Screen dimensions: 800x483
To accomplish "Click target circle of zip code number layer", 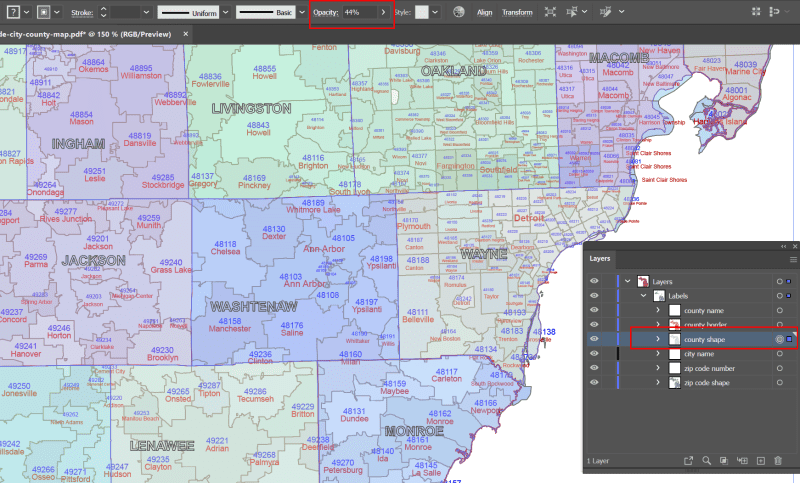I will [x=779, y=368].
